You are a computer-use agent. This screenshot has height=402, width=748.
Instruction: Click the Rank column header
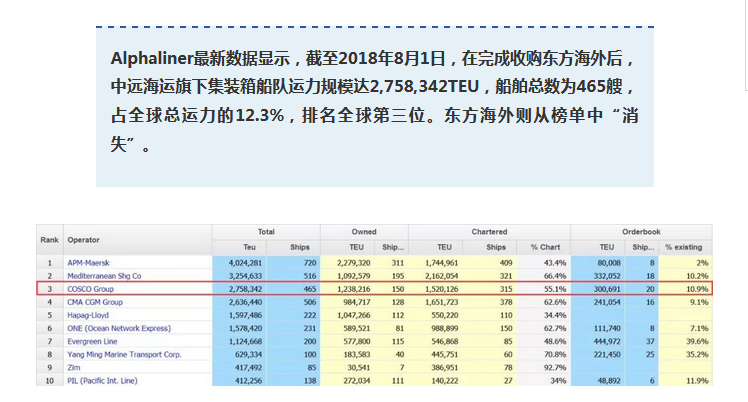48,239
